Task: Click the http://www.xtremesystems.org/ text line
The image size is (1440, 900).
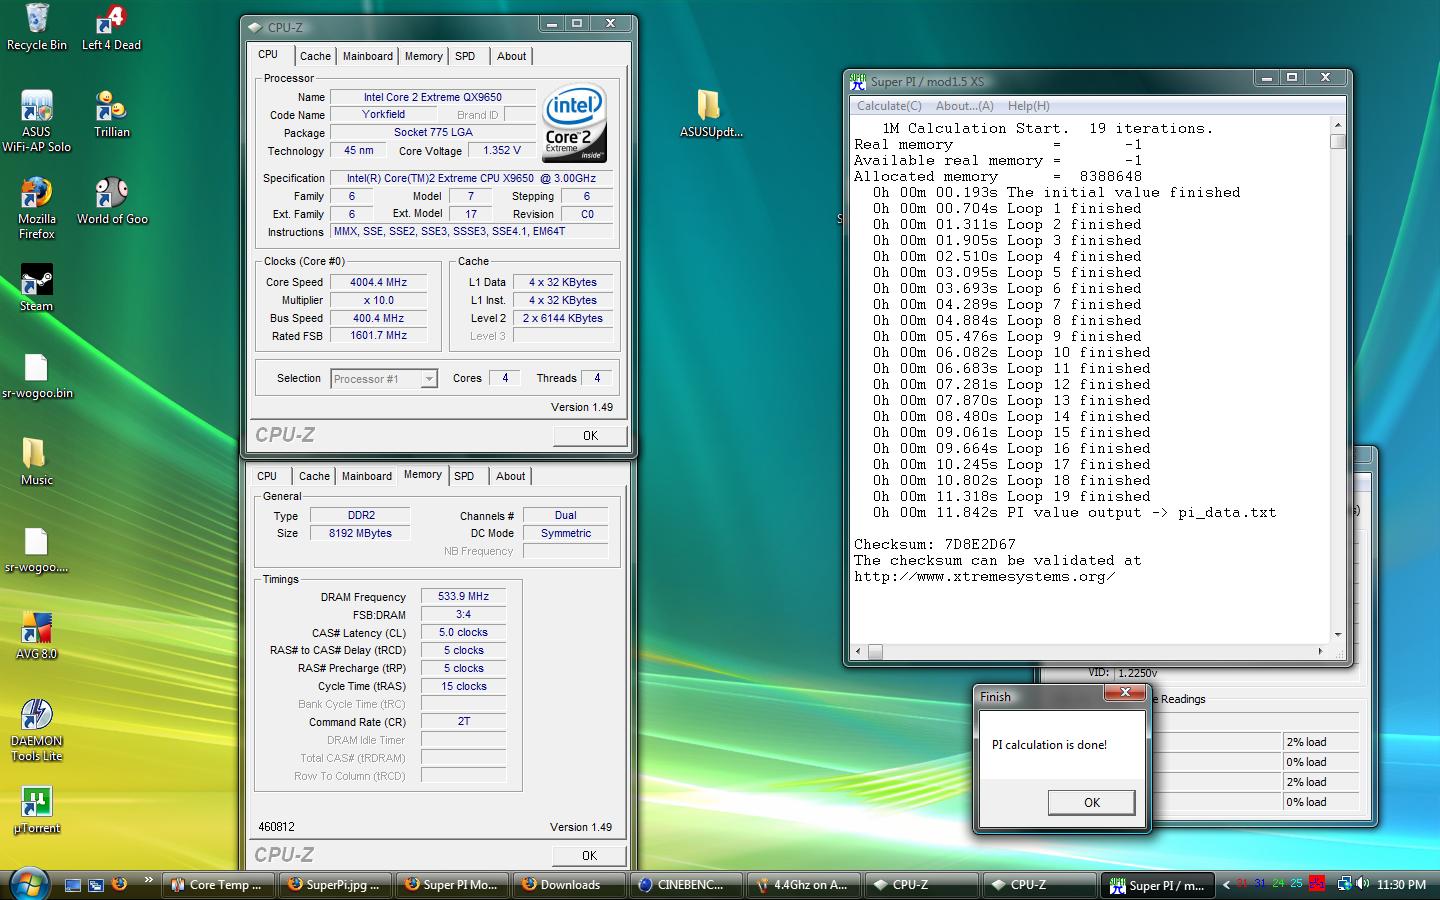Action: 984,577
